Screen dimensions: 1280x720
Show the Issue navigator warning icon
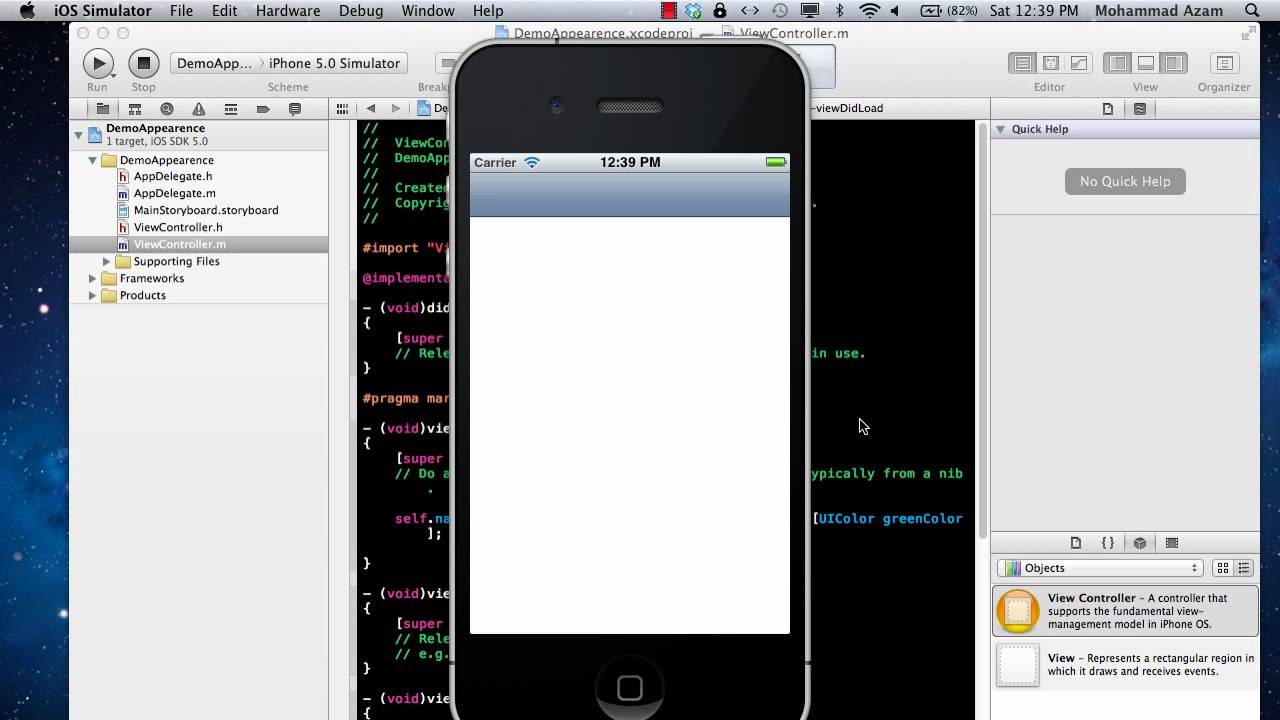click(x=199, y=109)
